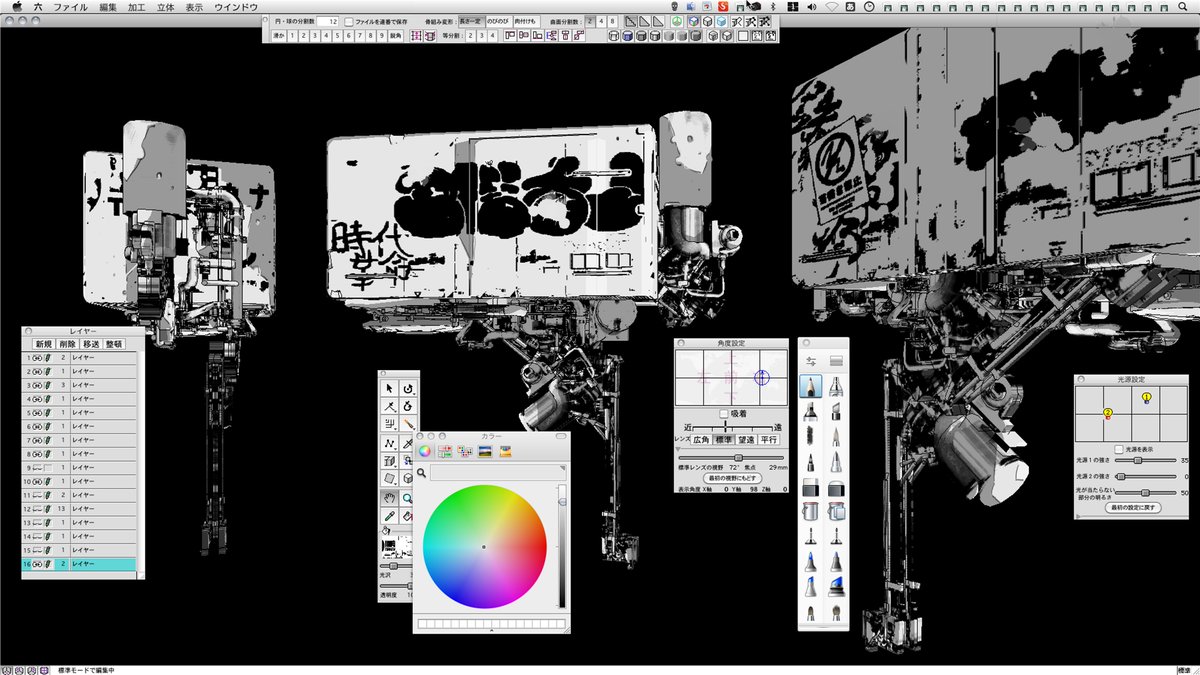Select the polyline N-shaped tool
Image resolution: width=1200 pixels, height=675 pixels.
(x=389, y=443)
